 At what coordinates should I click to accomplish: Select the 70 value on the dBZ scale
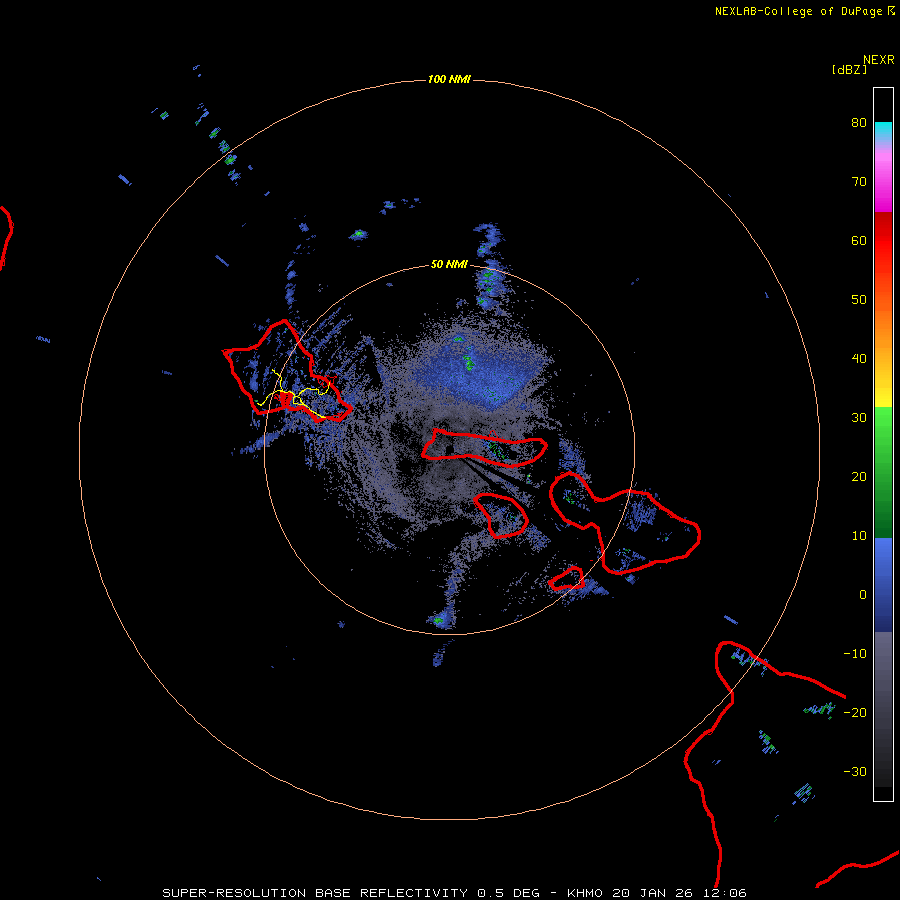(859, 181)
